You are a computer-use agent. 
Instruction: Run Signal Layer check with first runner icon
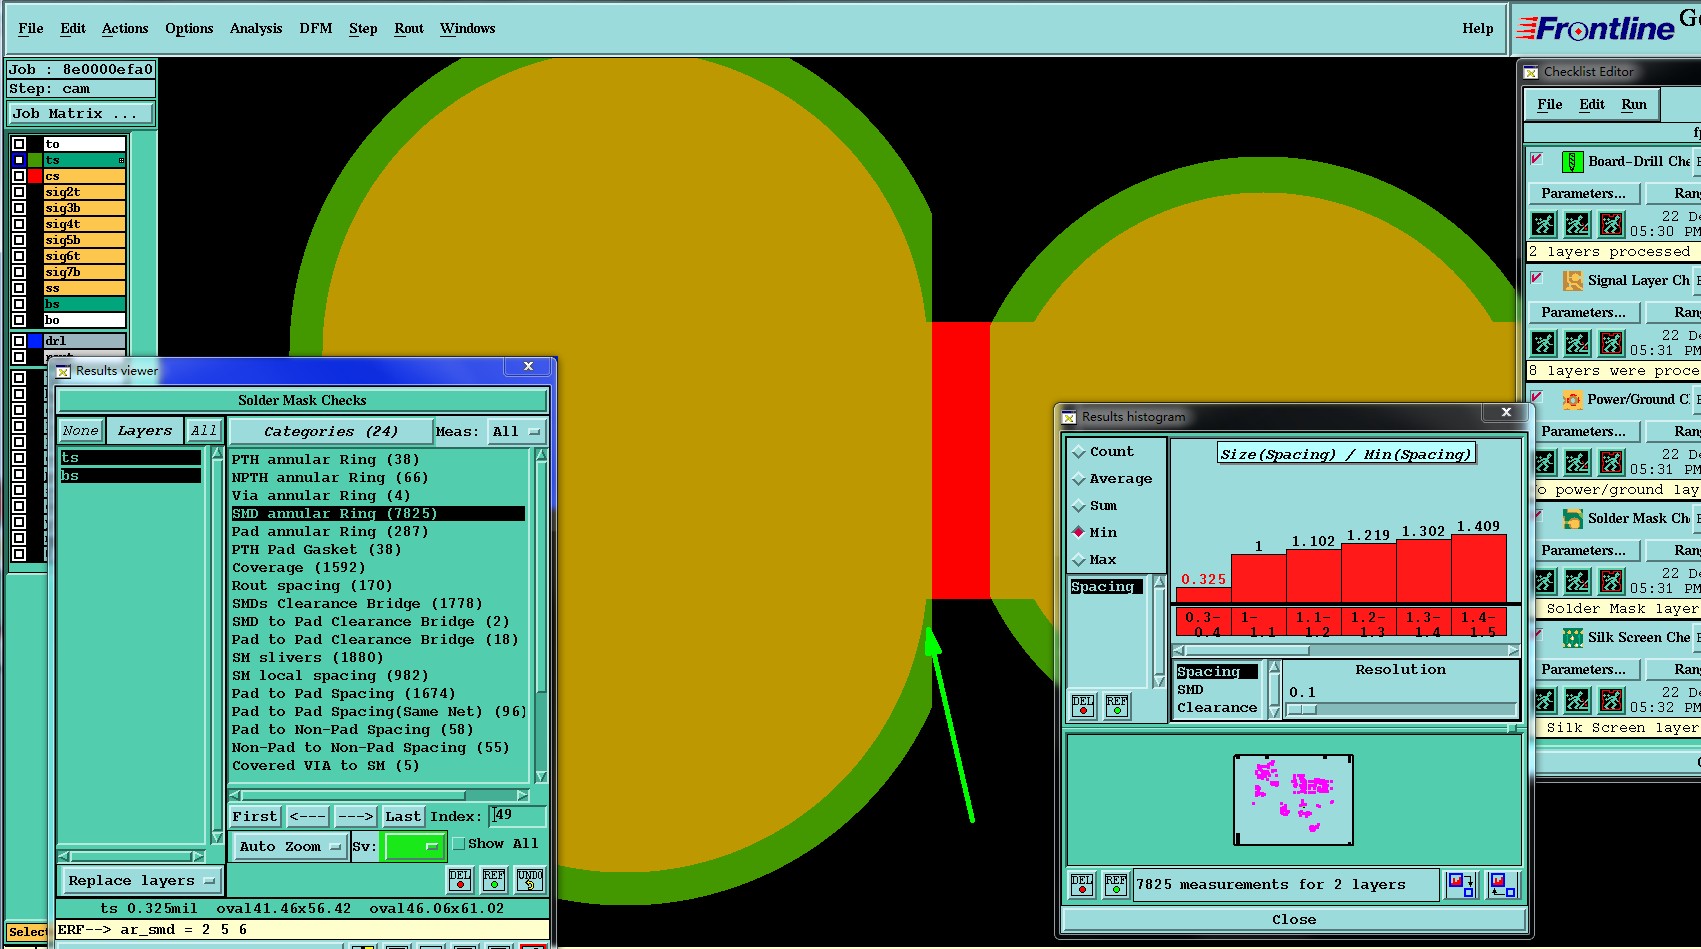[x=1544, y=343]
